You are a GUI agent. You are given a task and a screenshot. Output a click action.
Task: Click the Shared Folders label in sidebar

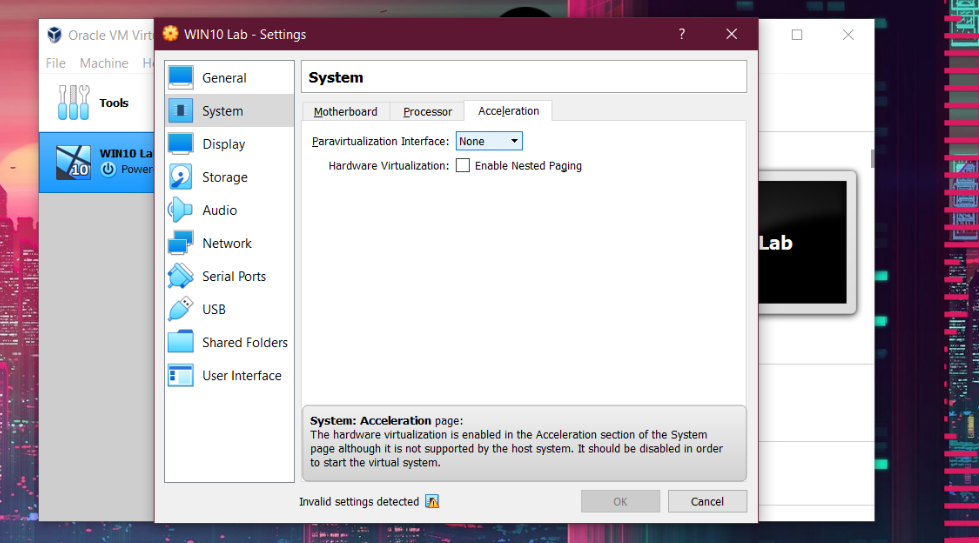click(x=245, y=343)
